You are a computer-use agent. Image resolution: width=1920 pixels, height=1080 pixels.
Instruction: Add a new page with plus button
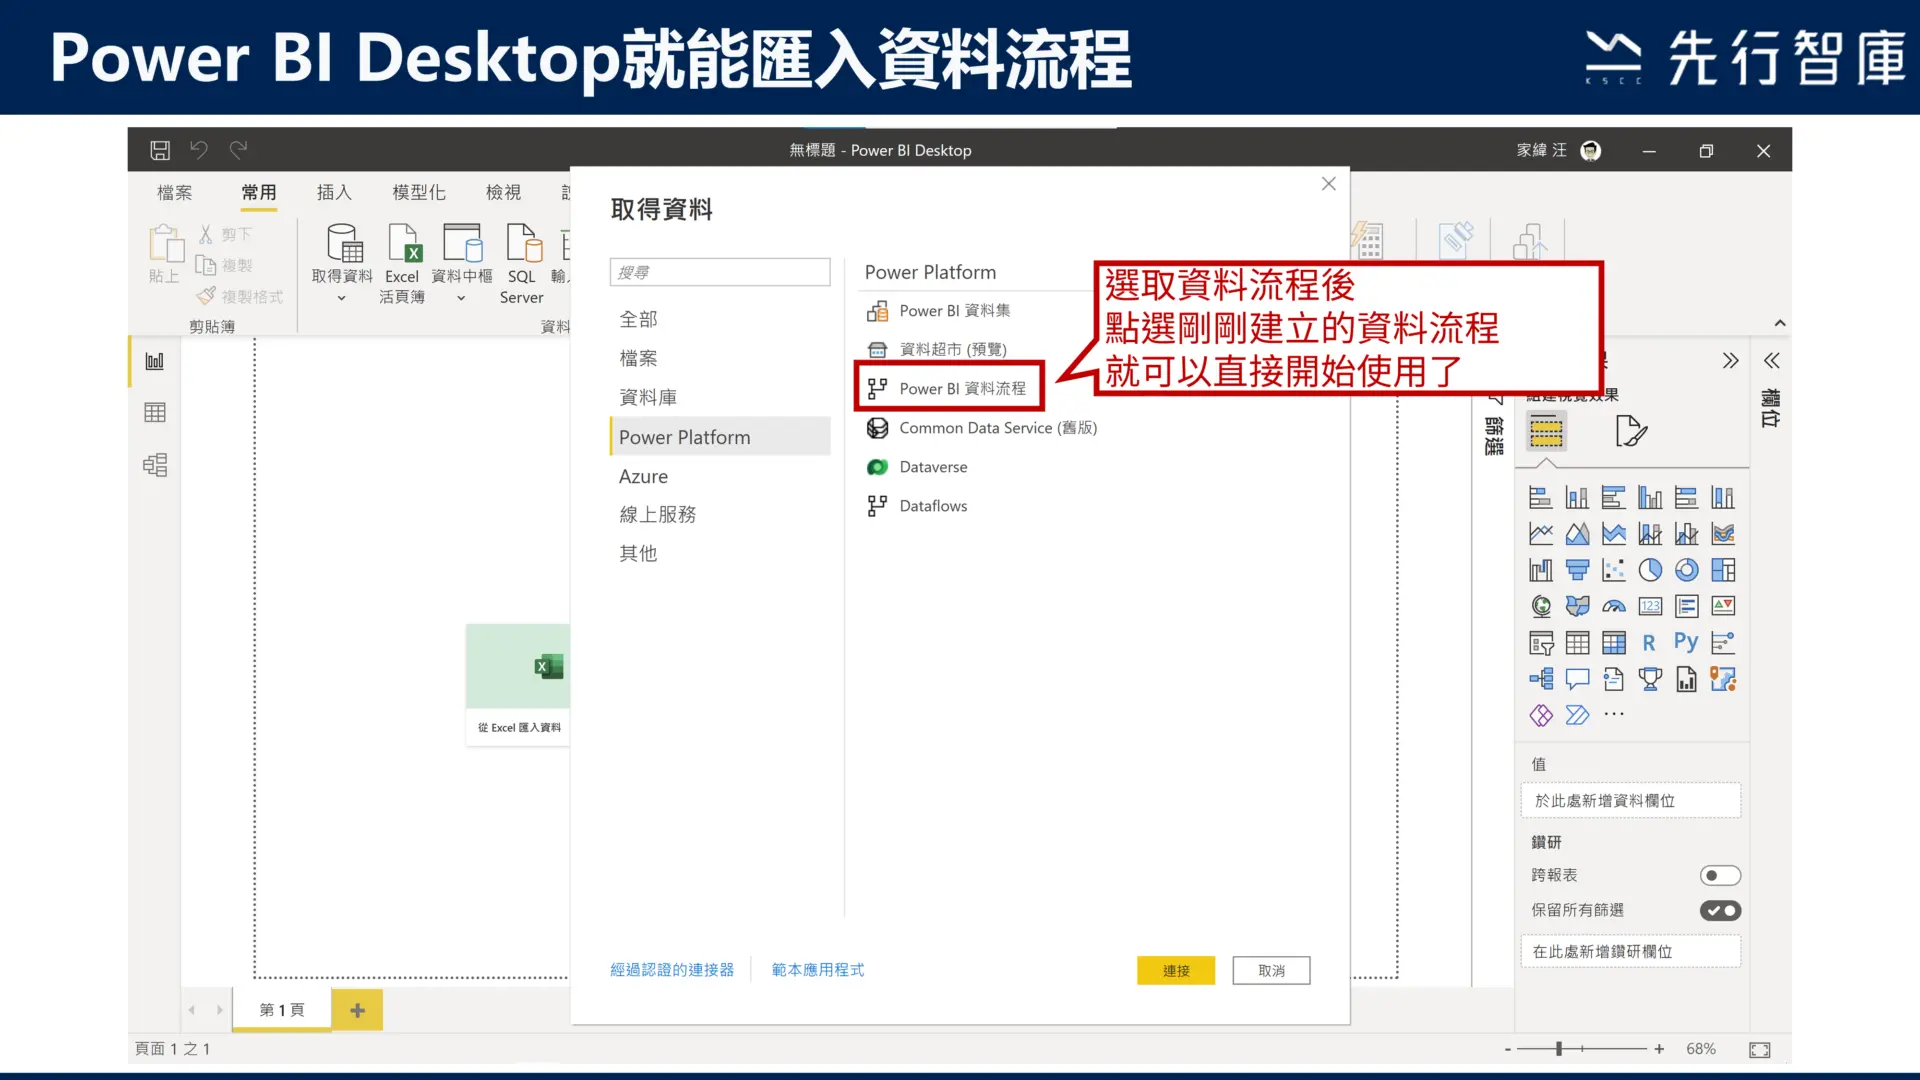click(x=357, y=1010)
